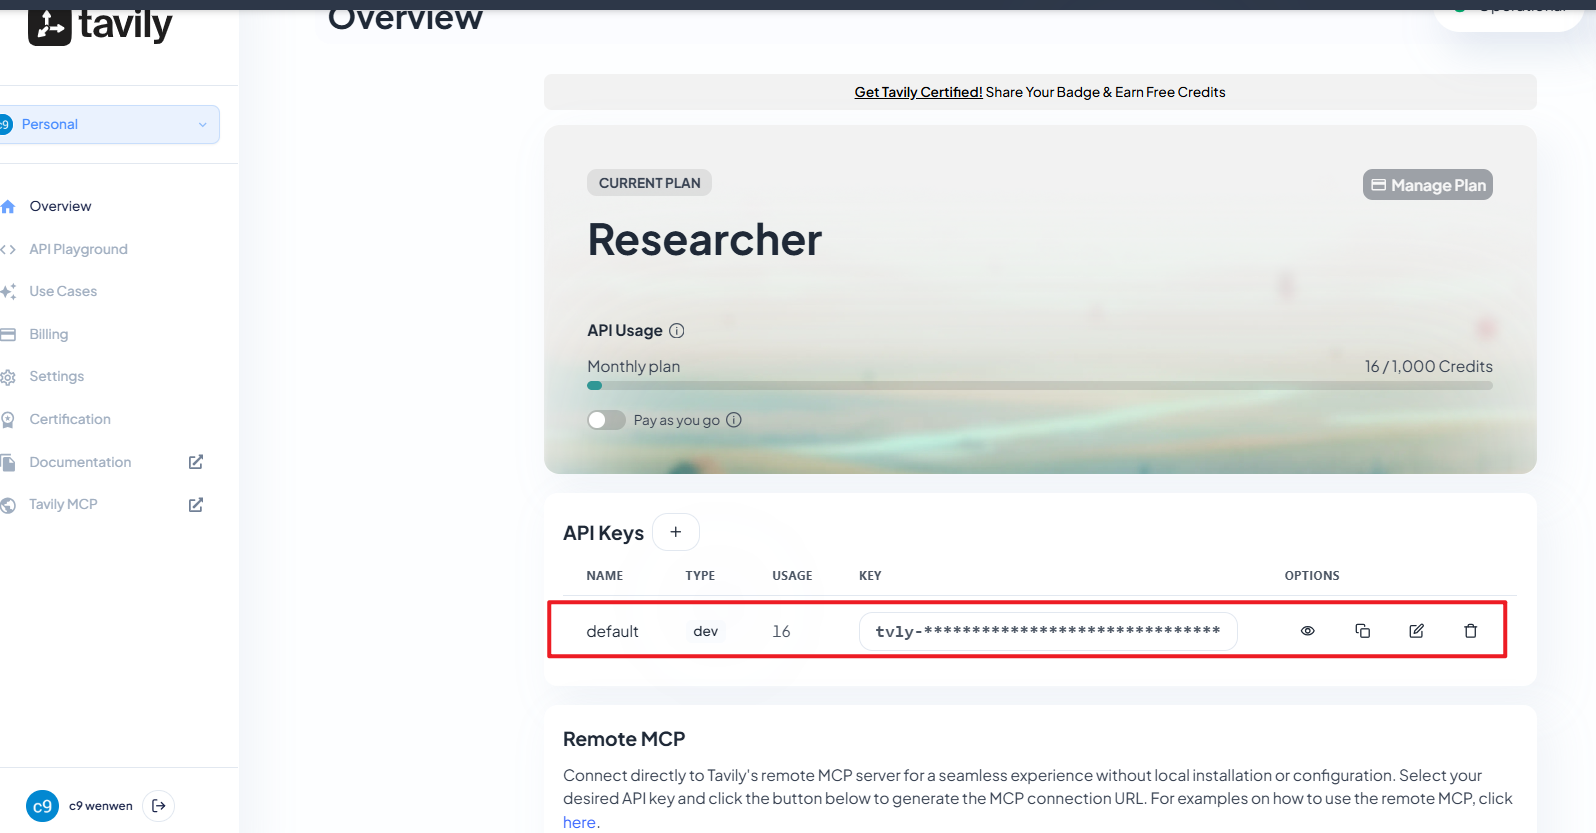Click the Settings gear icon
Image resolution: width=1596 pixels, height=833 pixels.
click(8, 377)
